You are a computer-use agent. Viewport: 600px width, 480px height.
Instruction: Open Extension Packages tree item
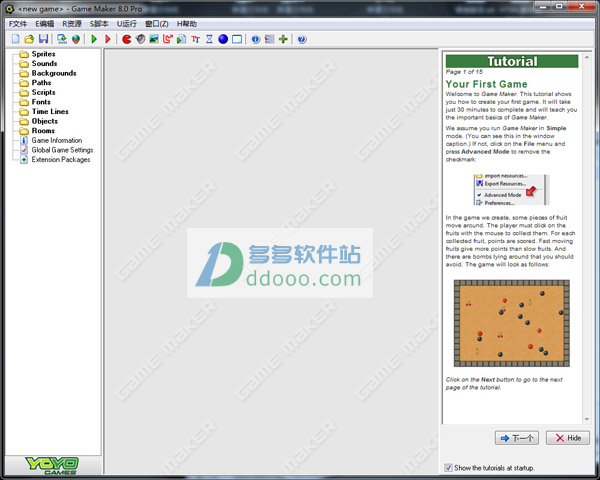point(60,159)
